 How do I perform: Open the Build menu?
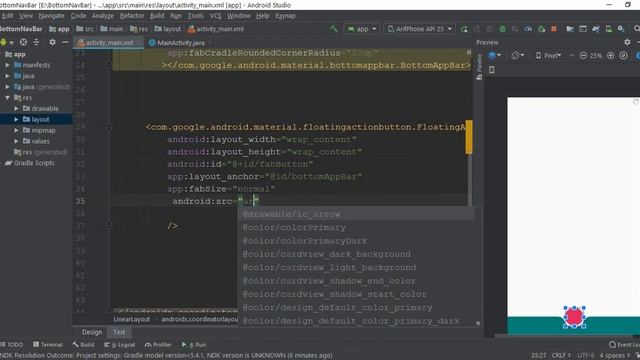(157, 16)
